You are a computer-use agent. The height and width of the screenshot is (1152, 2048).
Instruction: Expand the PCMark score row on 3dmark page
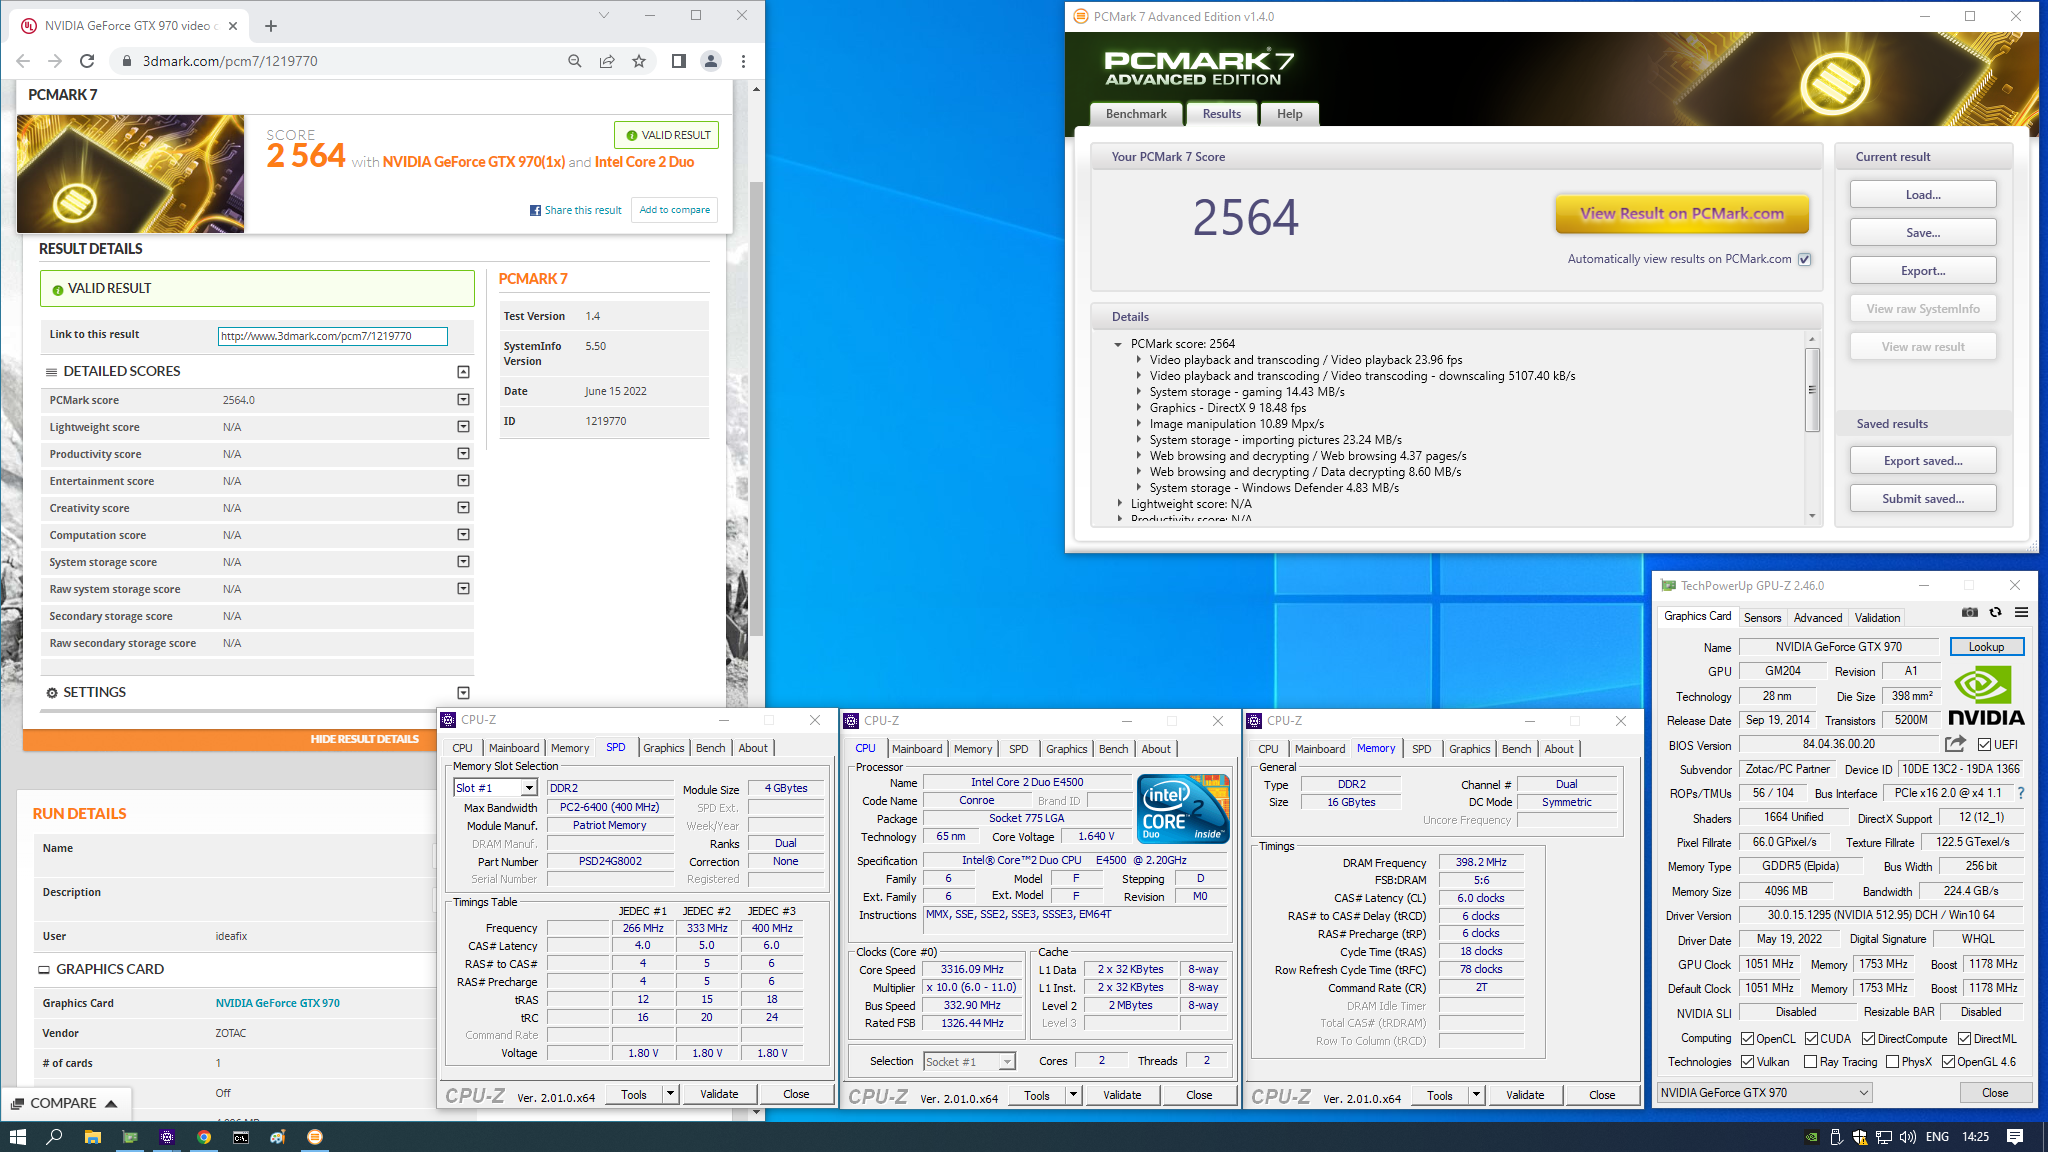(x=463, y=400)
